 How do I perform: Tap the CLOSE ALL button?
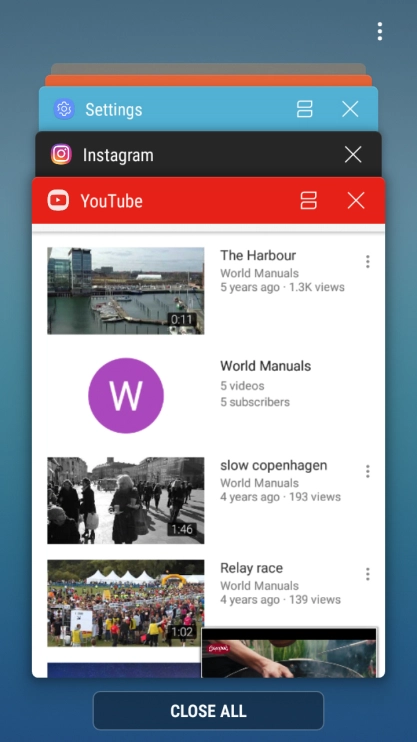click(208, 711)
